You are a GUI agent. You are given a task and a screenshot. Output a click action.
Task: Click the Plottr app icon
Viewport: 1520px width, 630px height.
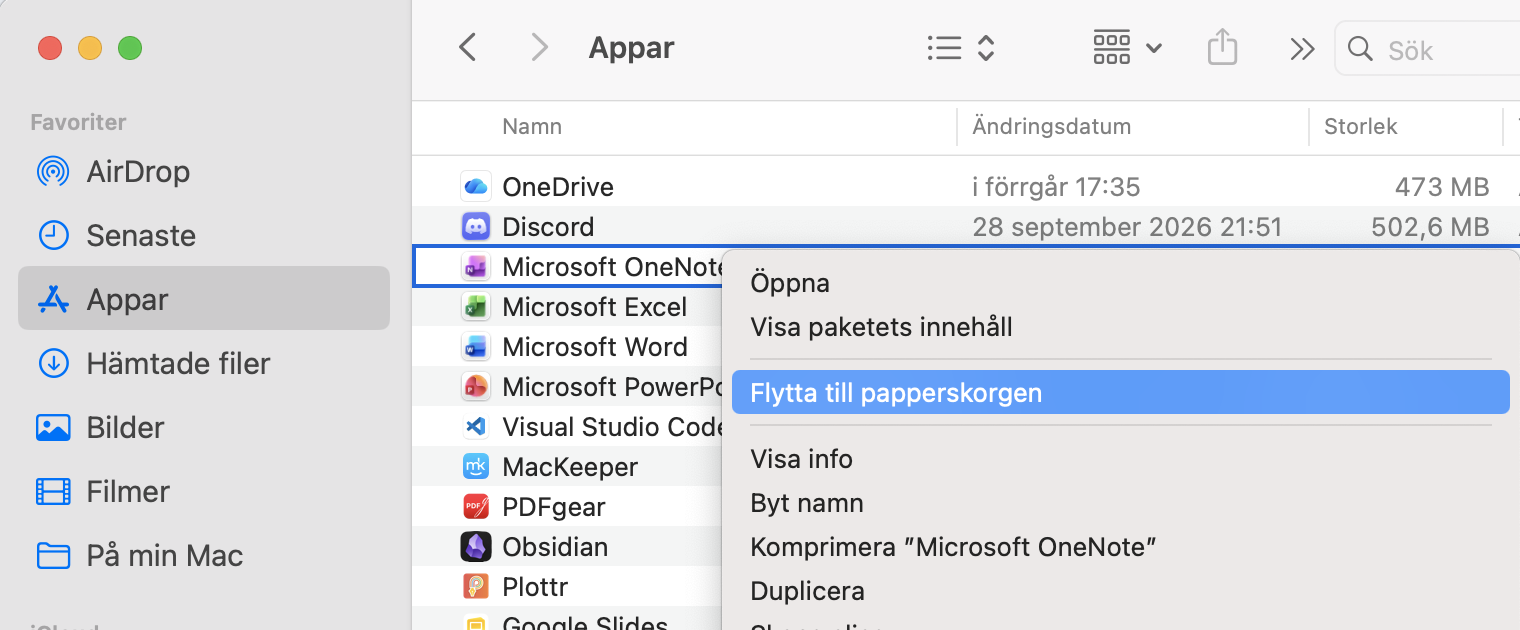point(475,587)
